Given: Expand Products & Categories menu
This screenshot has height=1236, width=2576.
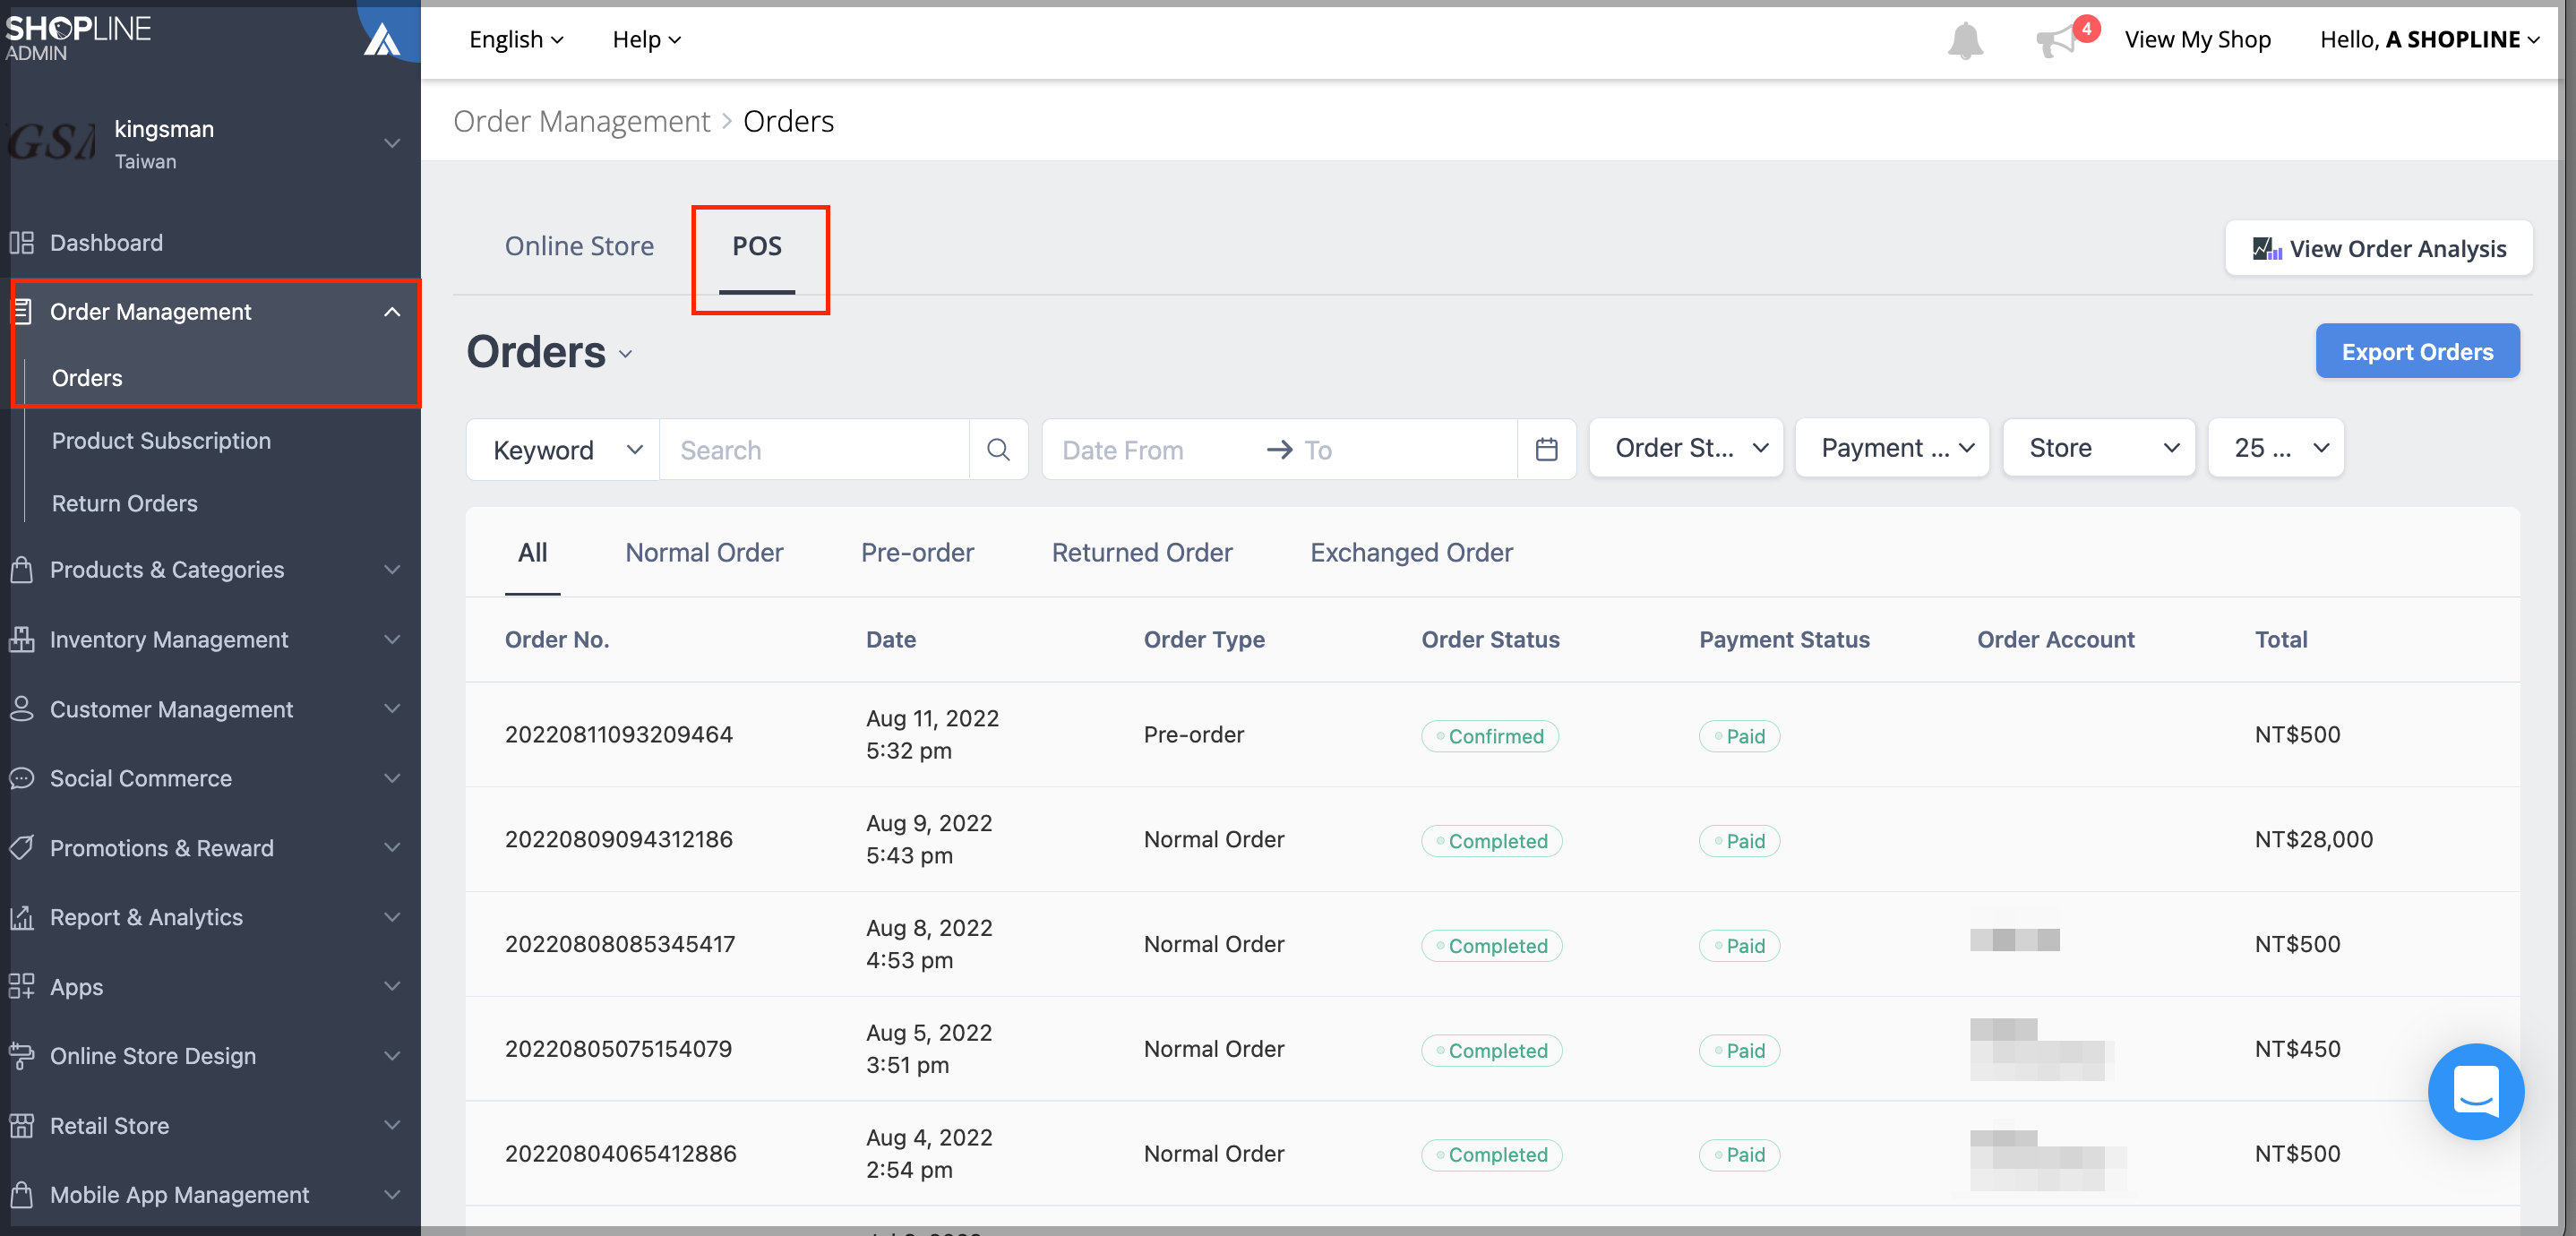Looking at the screenshot, I should click(392, 570).
